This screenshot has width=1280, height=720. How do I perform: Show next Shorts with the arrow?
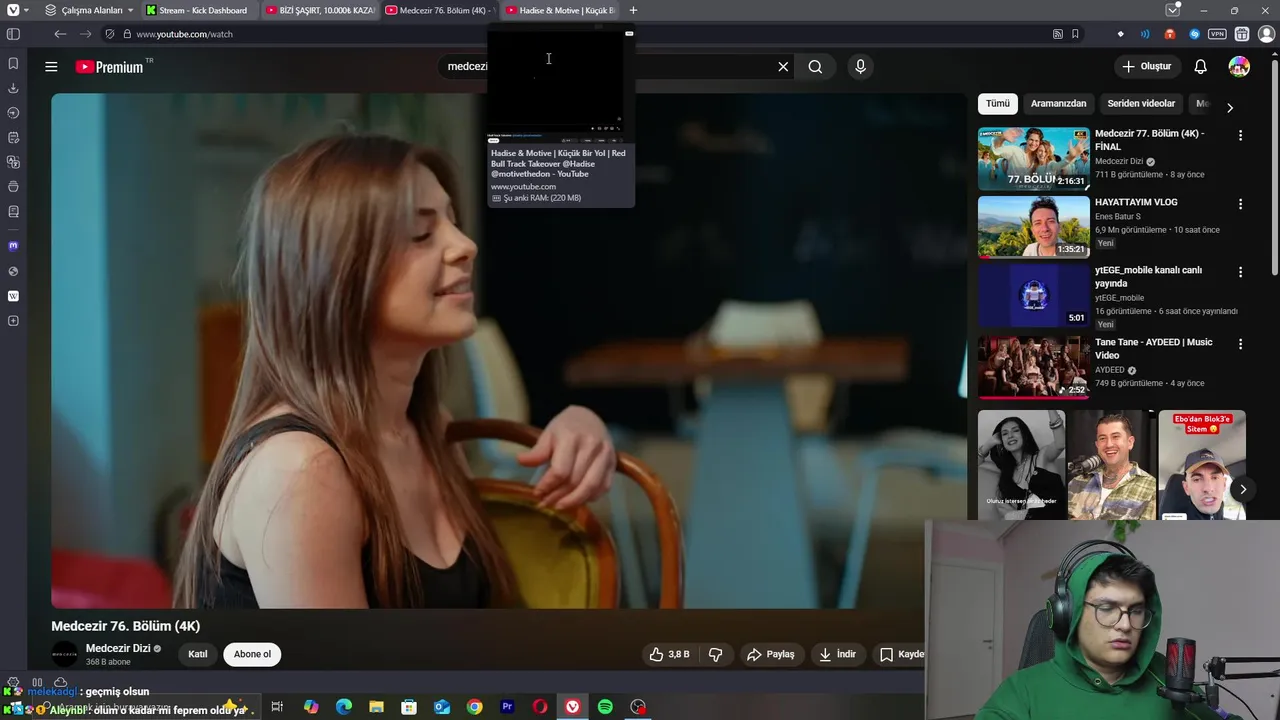click(x=1243, y=489)
